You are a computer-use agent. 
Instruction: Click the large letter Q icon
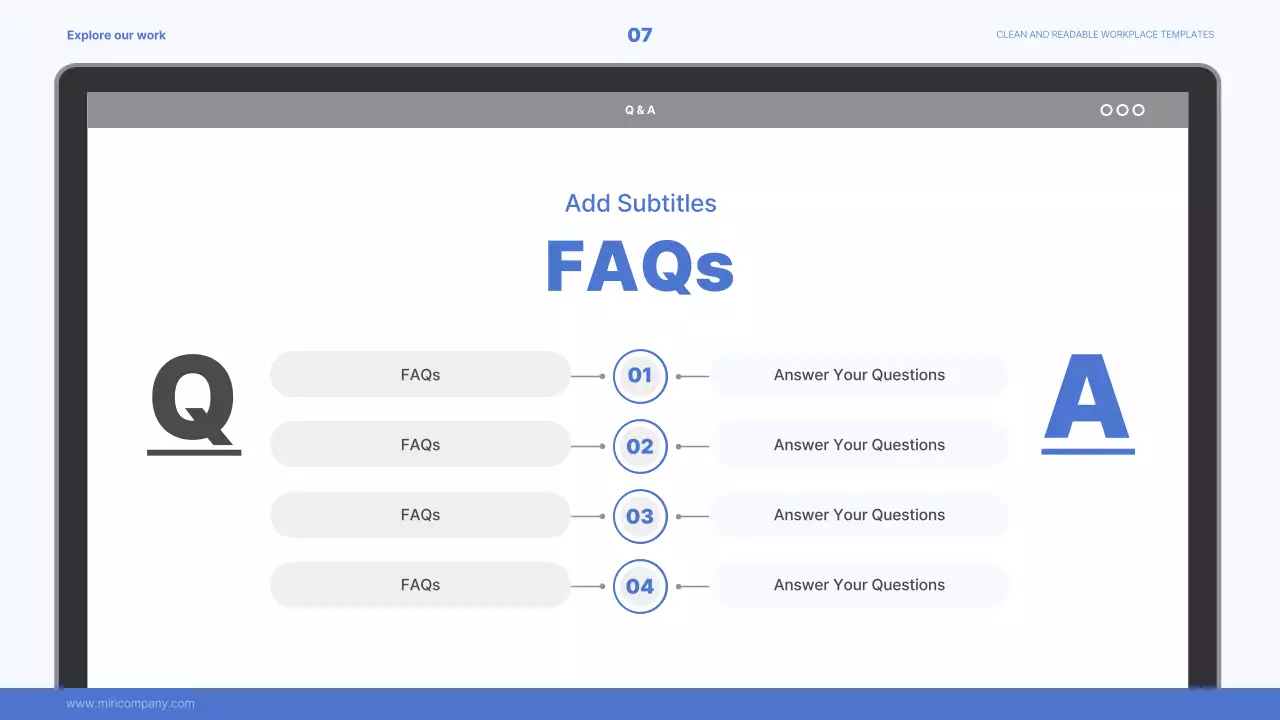193,402
